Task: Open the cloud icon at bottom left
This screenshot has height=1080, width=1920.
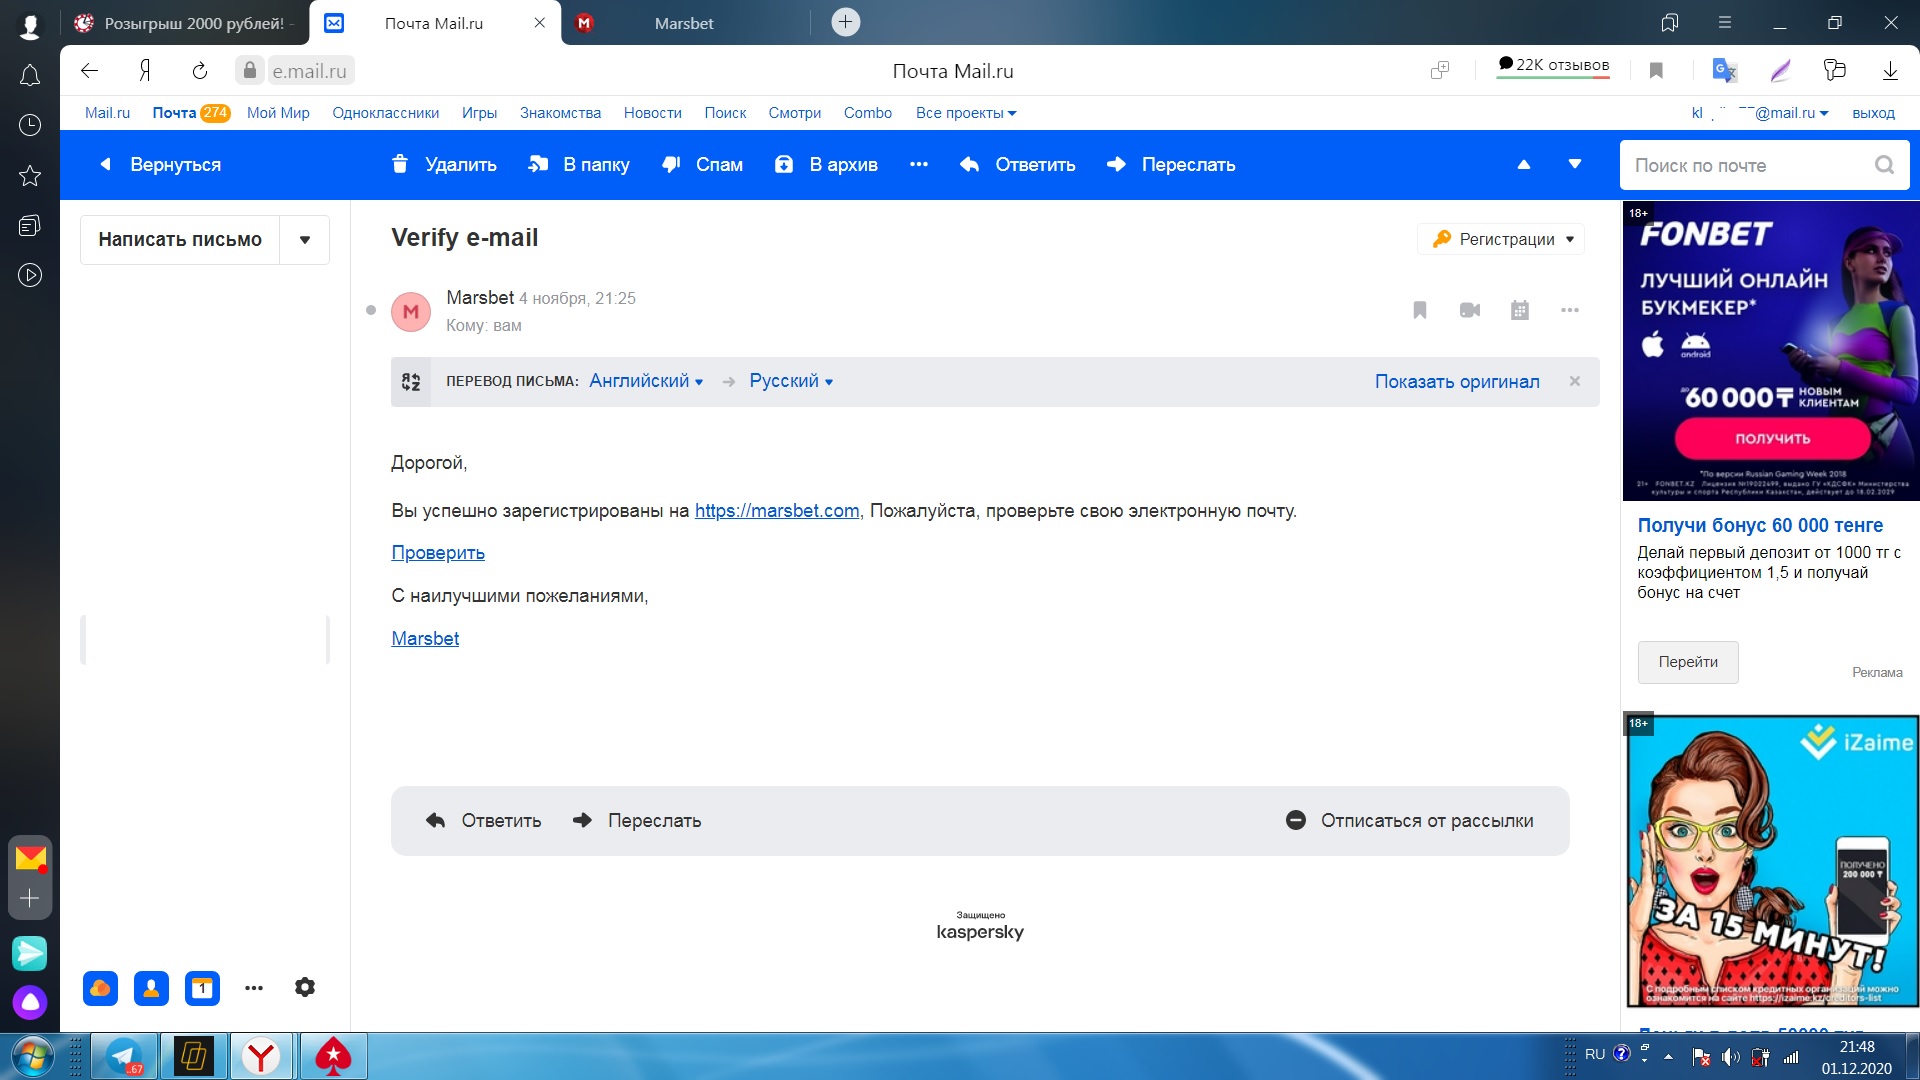Action: (x=100, y=988)
